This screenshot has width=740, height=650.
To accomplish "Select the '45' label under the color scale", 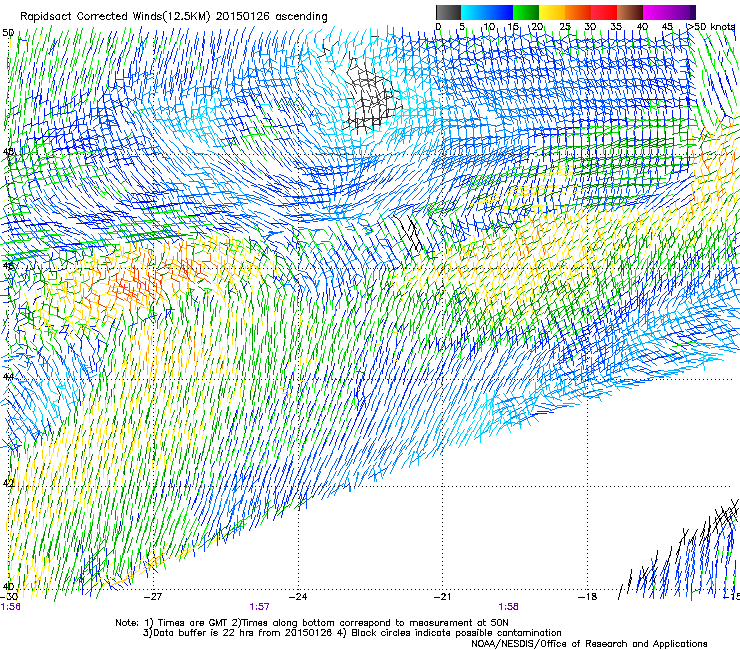I will click(667, 27).
